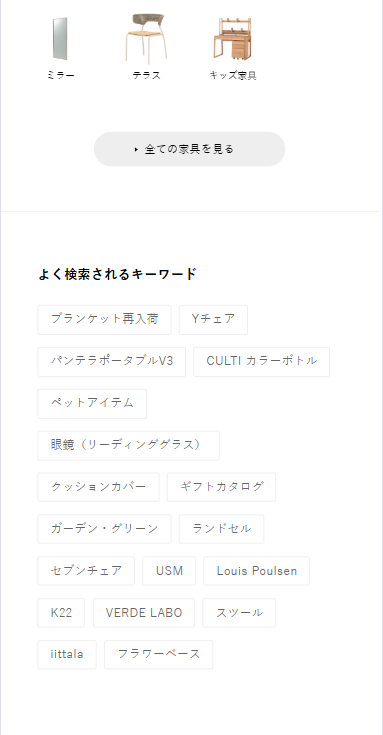Screen dimensions: 383x735
Task: Select the ブランケット再入荷 keyword tag
Action: (105, 320)
